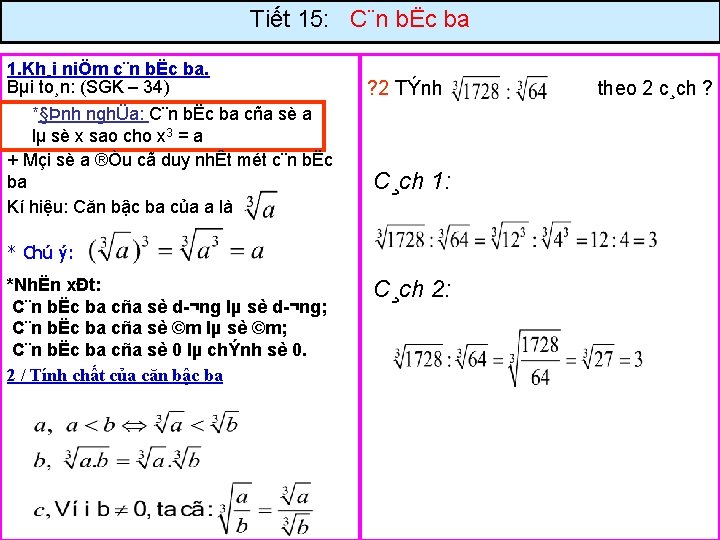
Task: Click the text 'x sao cho x³ = a'
Action: click(139, 135)
